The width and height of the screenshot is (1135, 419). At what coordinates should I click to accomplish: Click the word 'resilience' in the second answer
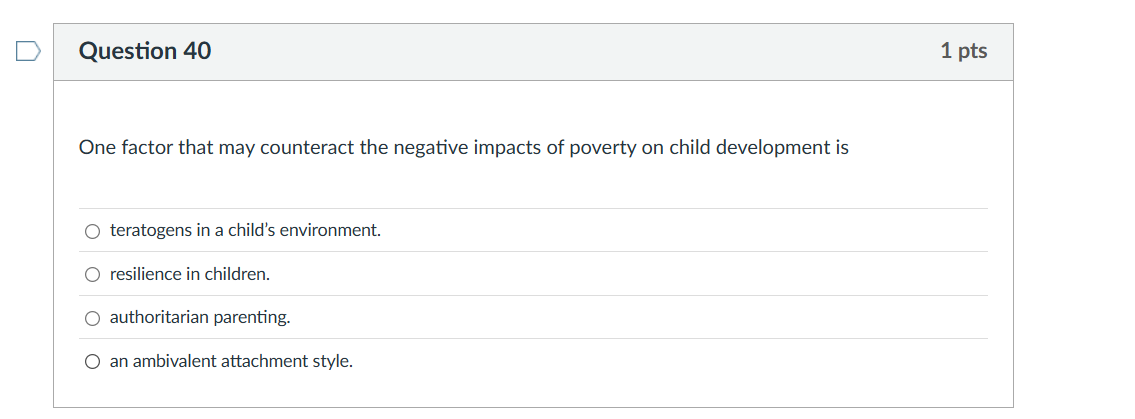(x=145, y=274)
